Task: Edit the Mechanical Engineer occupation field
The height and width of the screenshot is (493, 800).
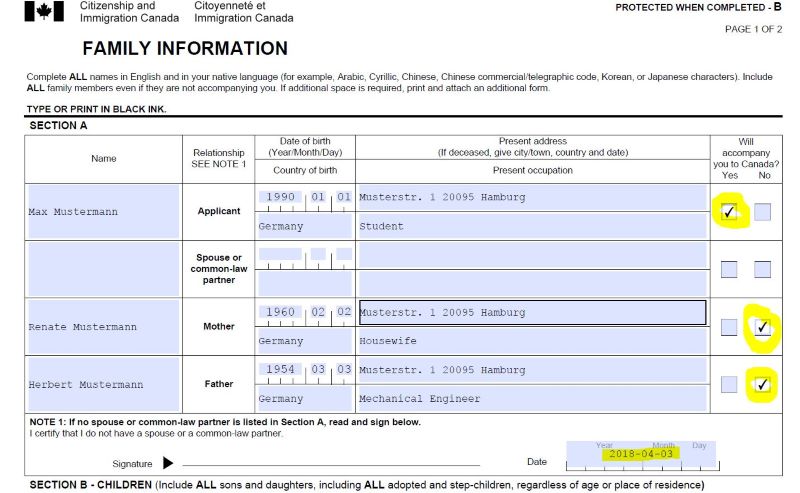Action: (x=533, y=399)
